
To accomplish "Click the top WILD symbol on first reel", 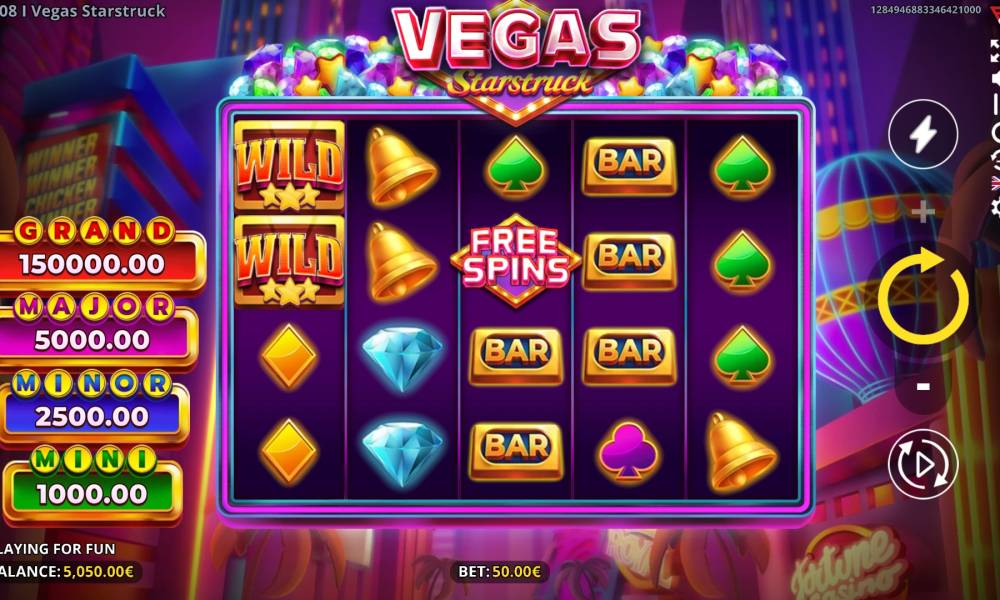I will click(290, 165).
